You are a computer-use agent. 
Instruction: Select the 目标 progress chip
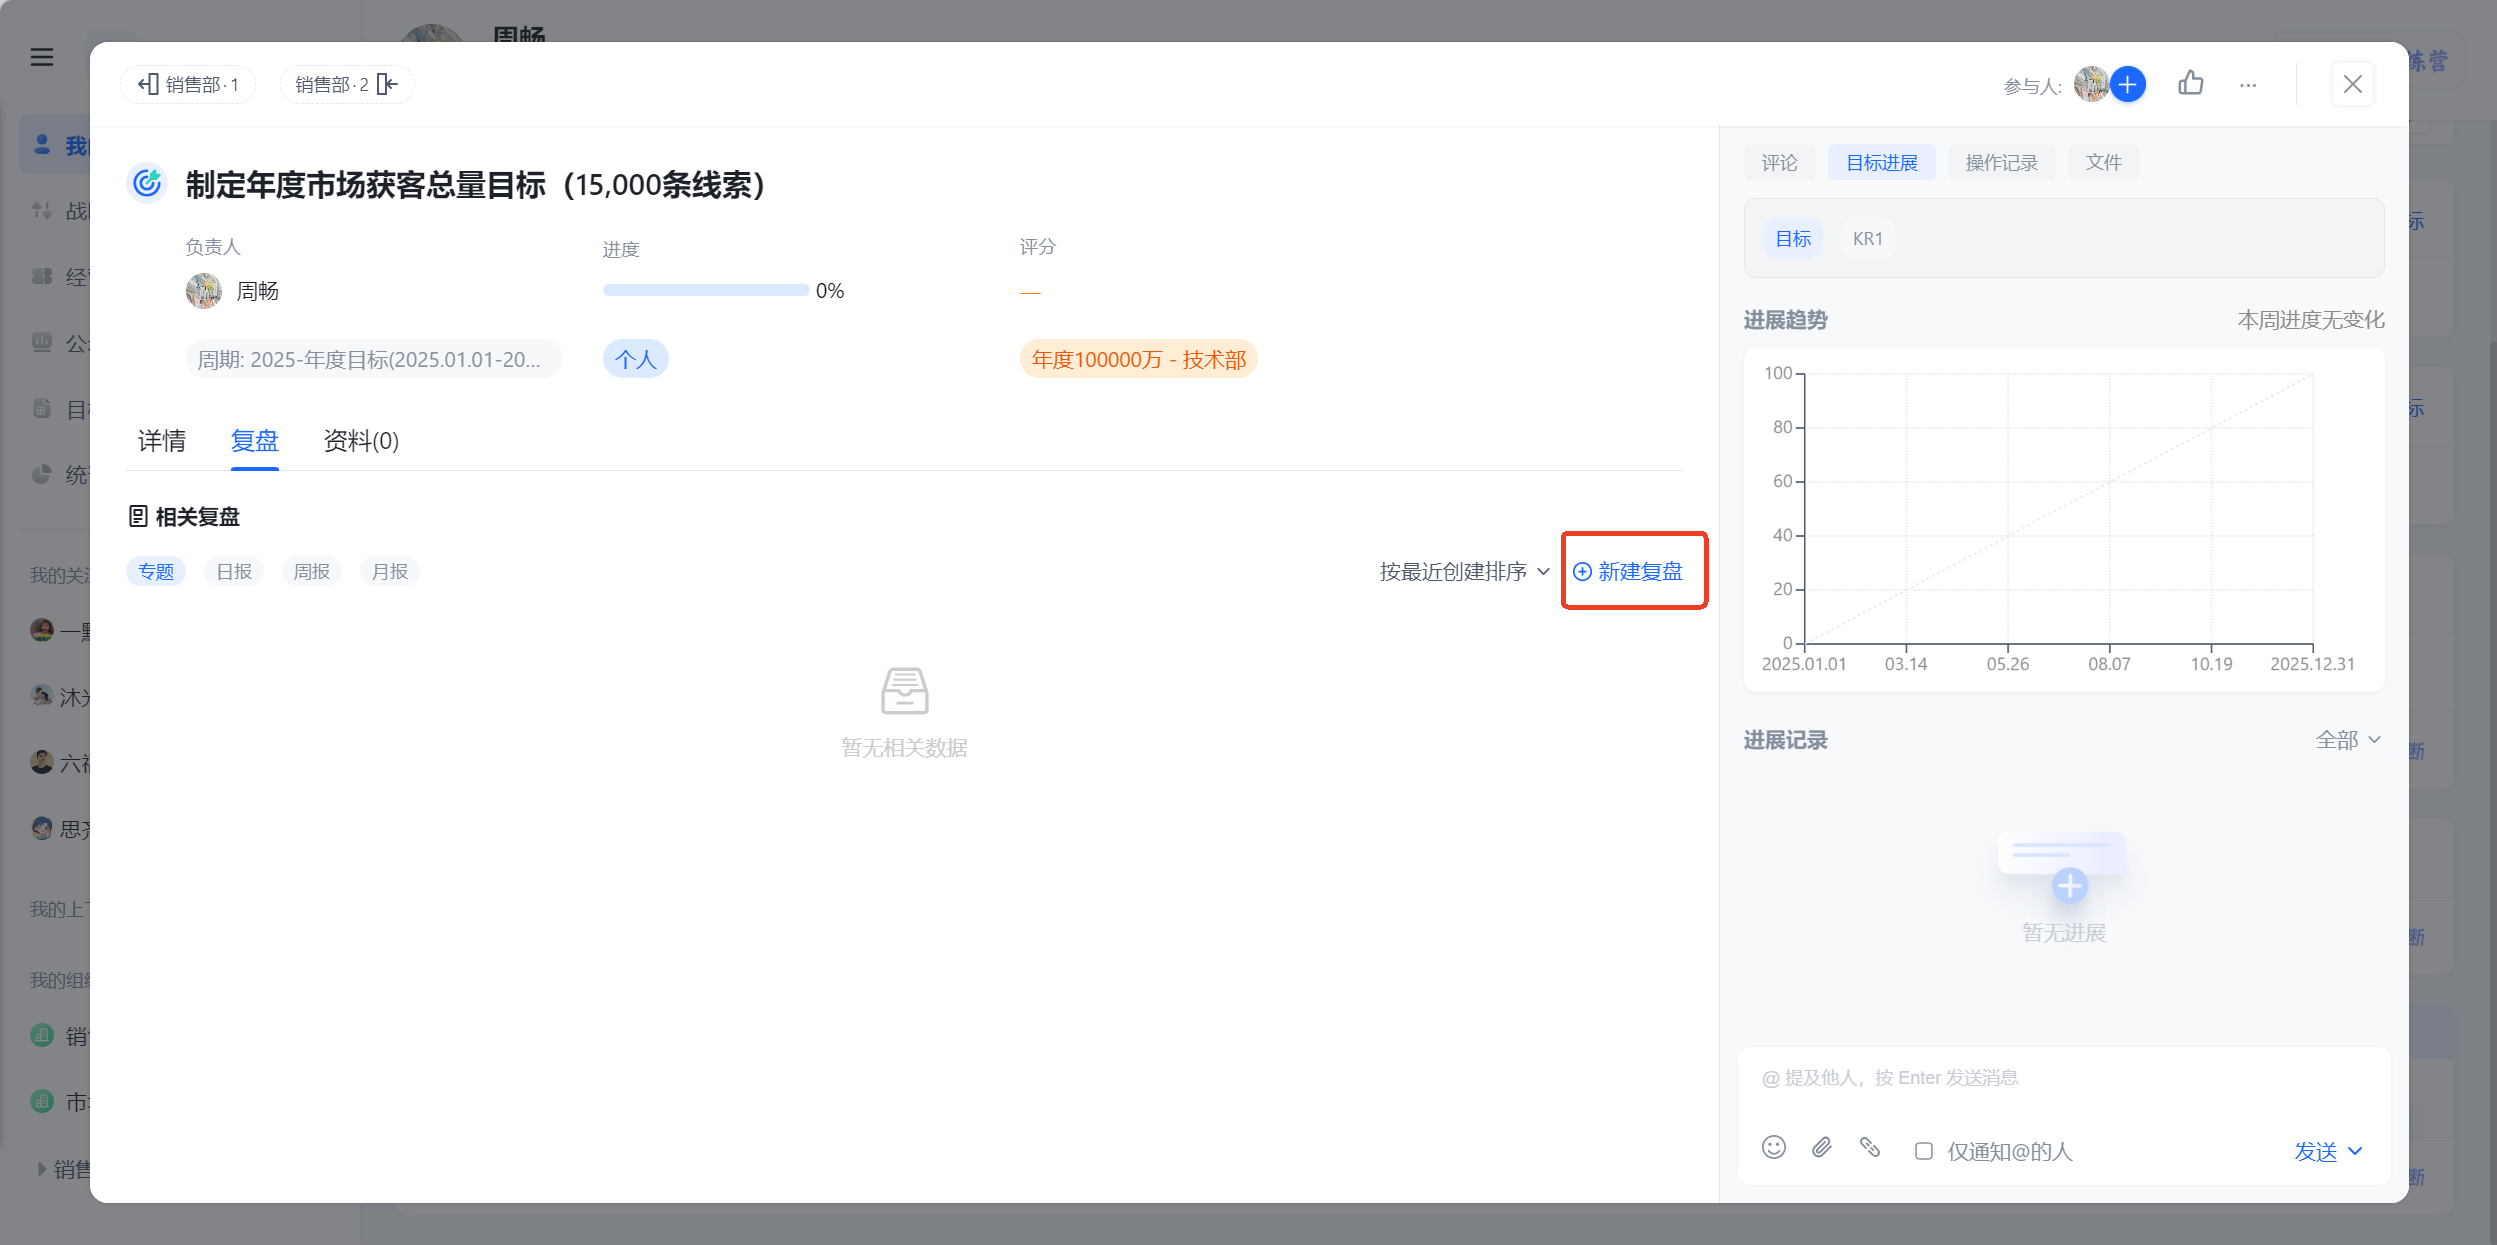point(1793,239)
